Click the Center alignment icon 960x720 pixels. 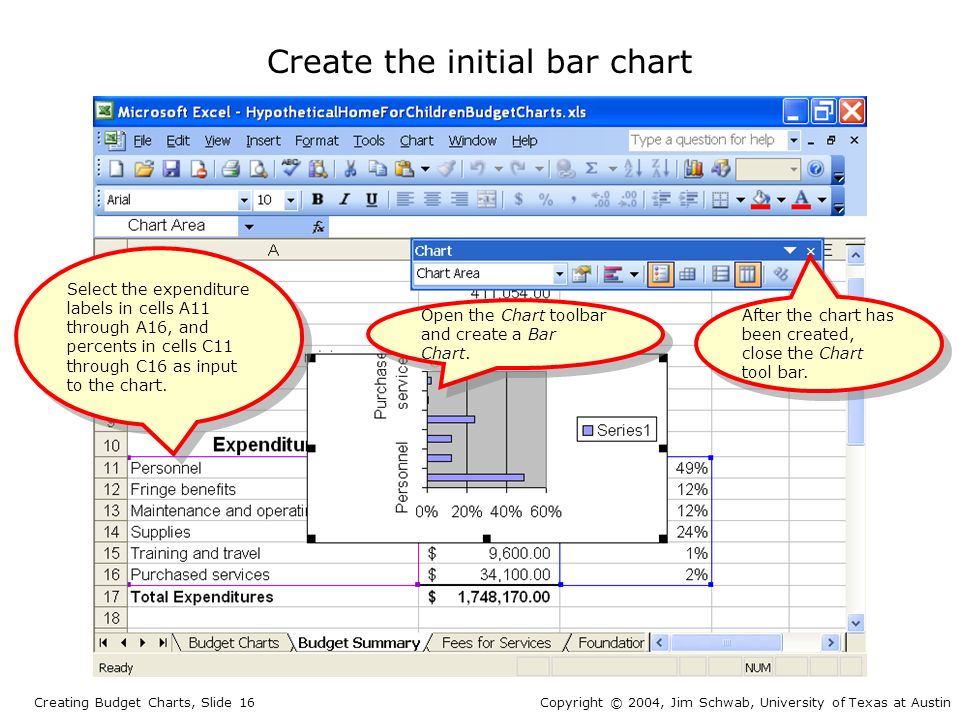pyautogui.click(x=432, y=199)
